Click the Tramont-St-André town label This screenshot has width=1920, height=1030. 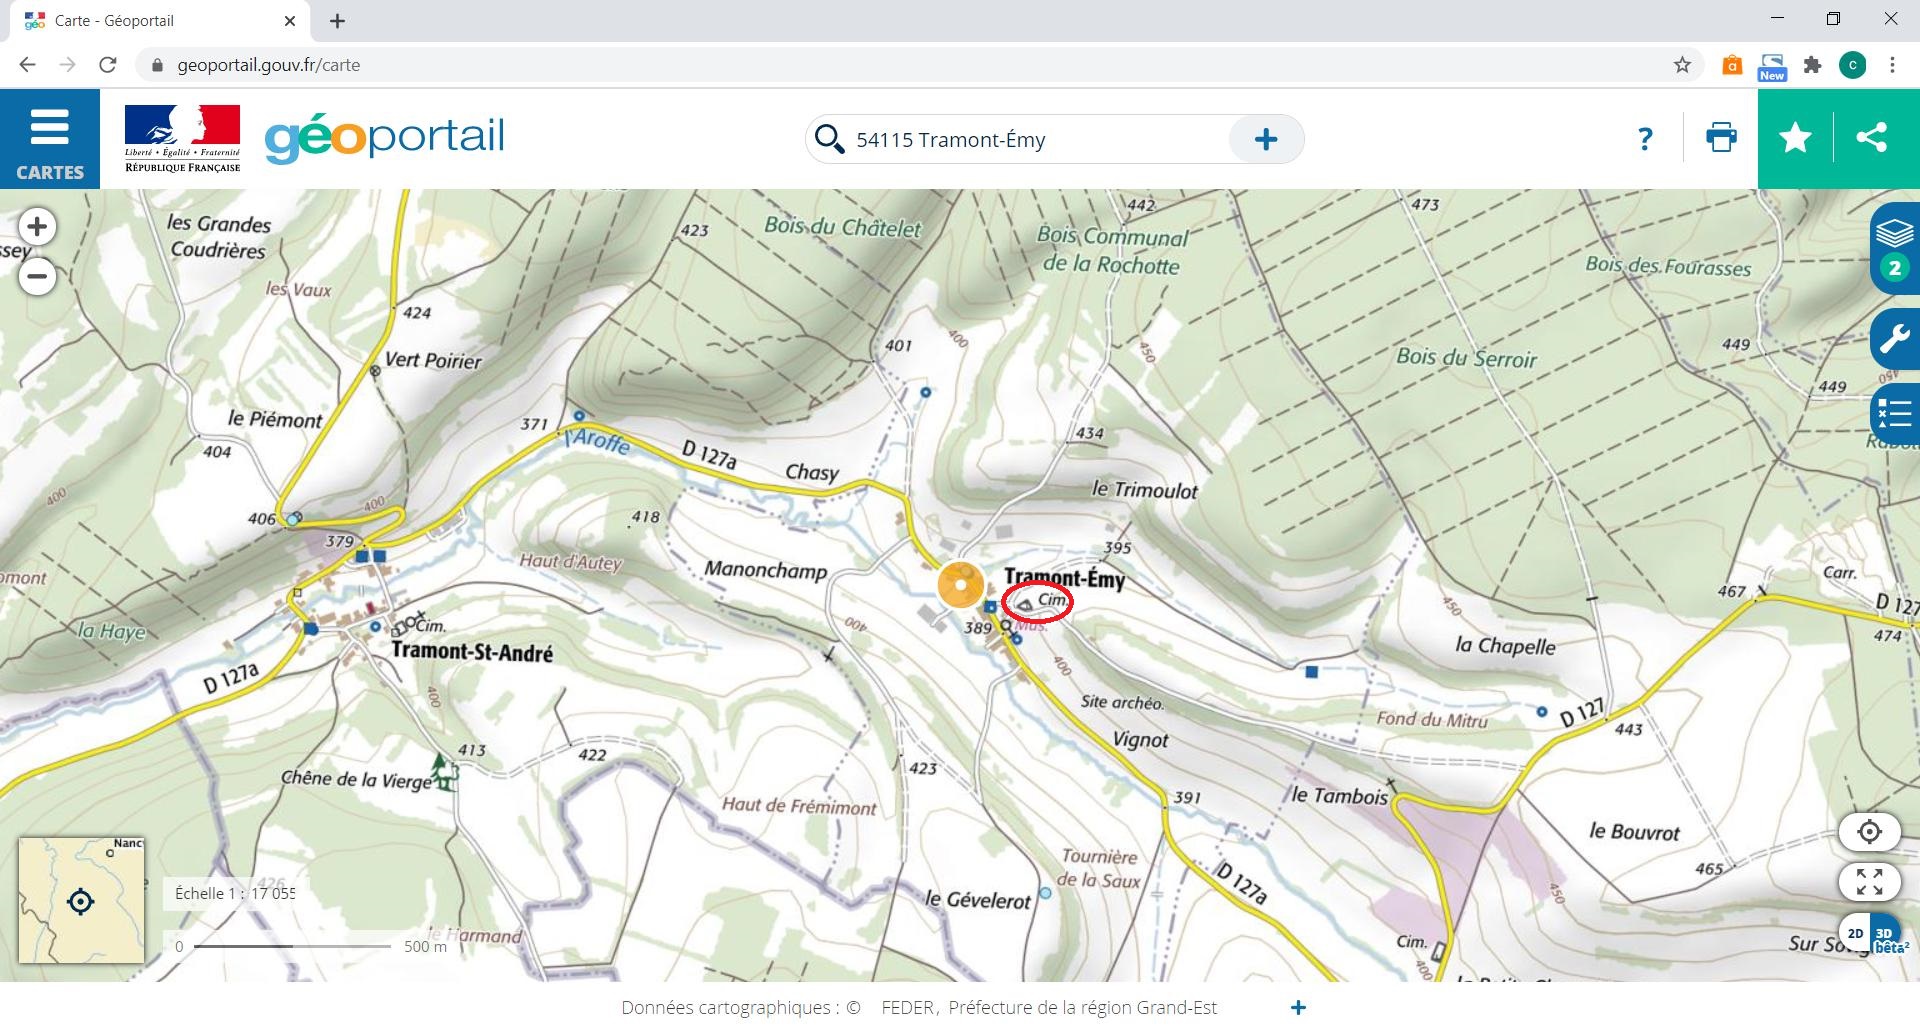[472, 651]
